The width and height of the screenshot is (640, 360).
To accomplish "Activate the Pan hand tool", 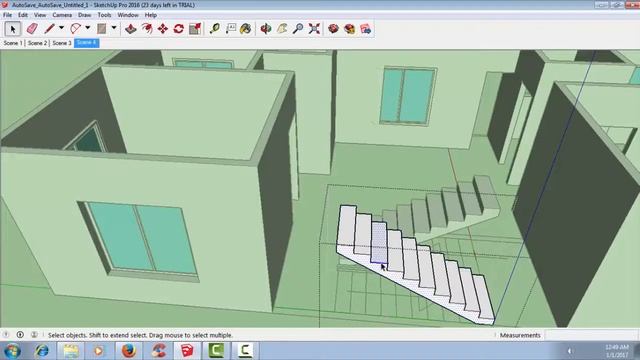I will click(282, 29).
